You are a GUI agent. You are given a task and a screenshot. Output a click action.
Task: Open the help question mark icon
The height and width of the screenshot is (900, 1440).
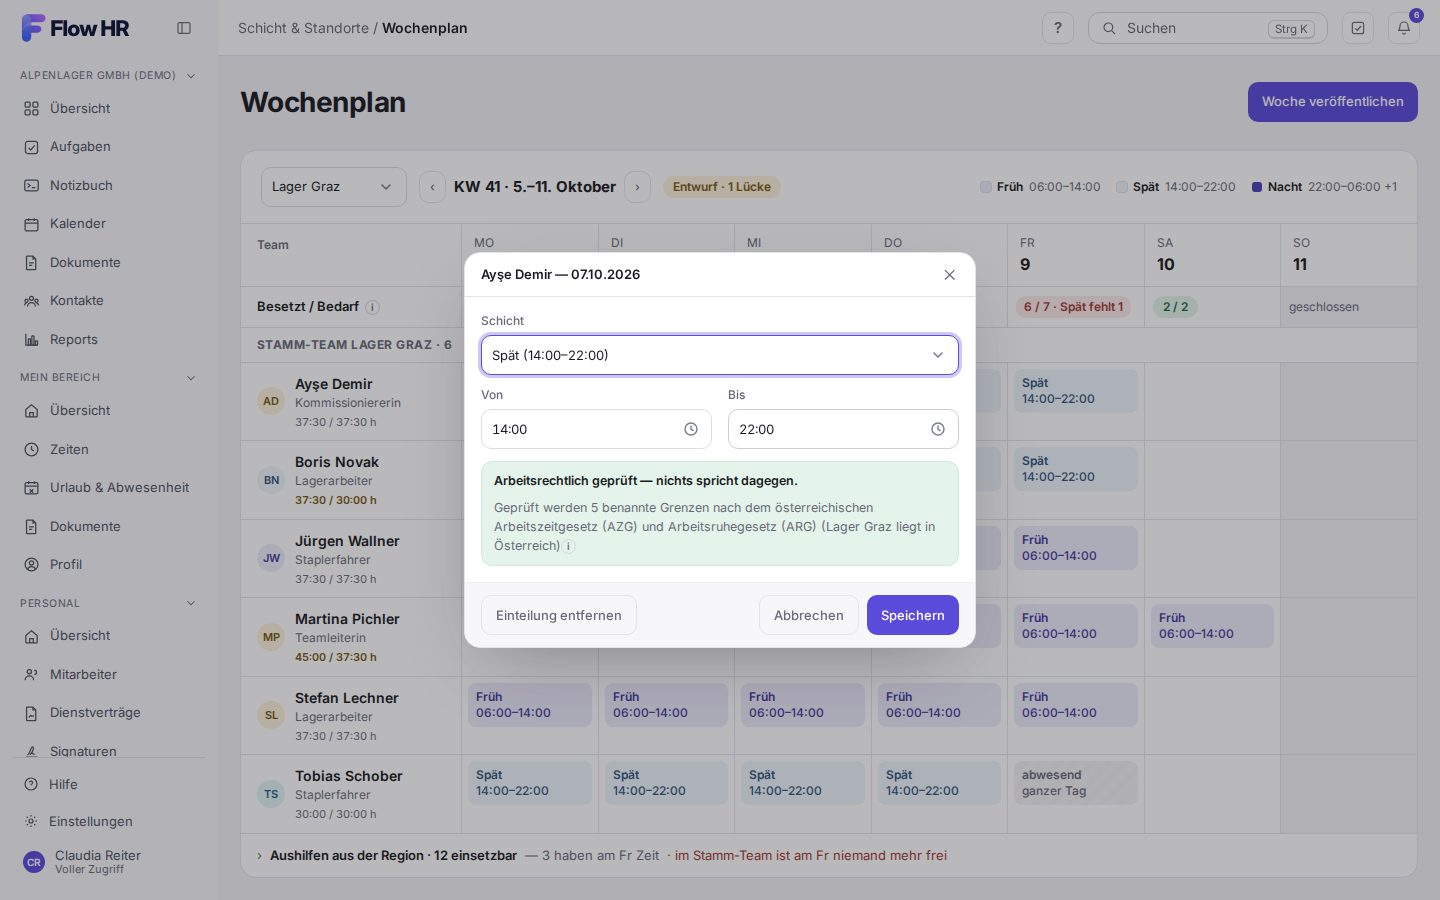click(1058, 28)
